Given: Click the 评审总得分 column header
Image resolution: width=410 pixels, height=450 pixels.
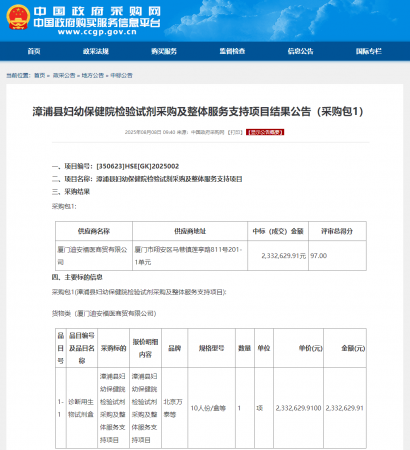Looking at the screenshot, I should click(337, 231).
